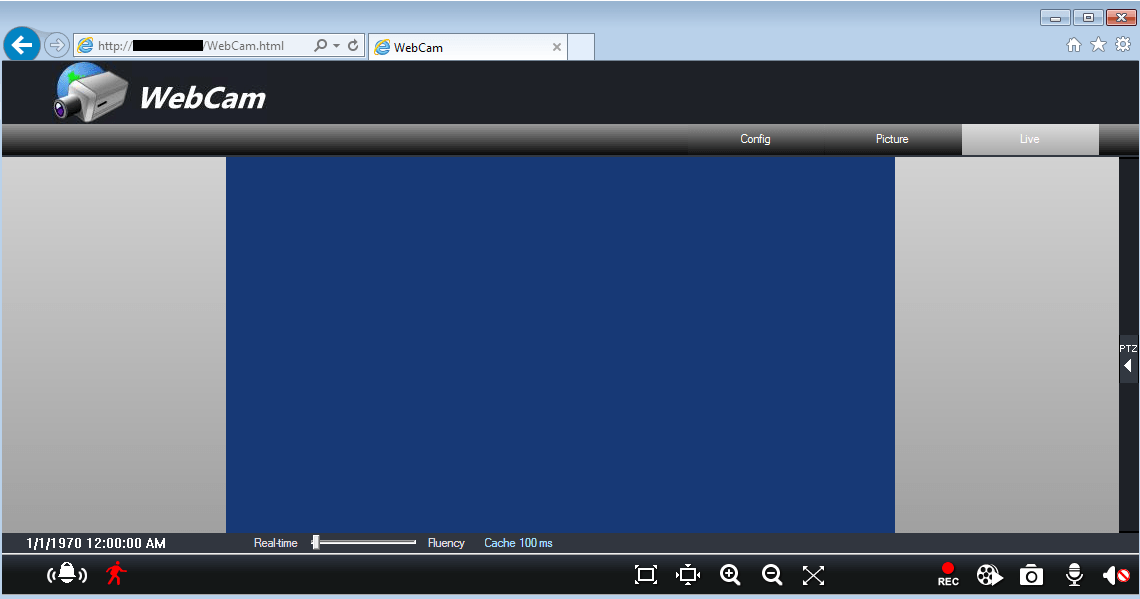Click the original size view icon
Image resolution: width=1140 pixels, height=599 pixels.
pos(646,575)
